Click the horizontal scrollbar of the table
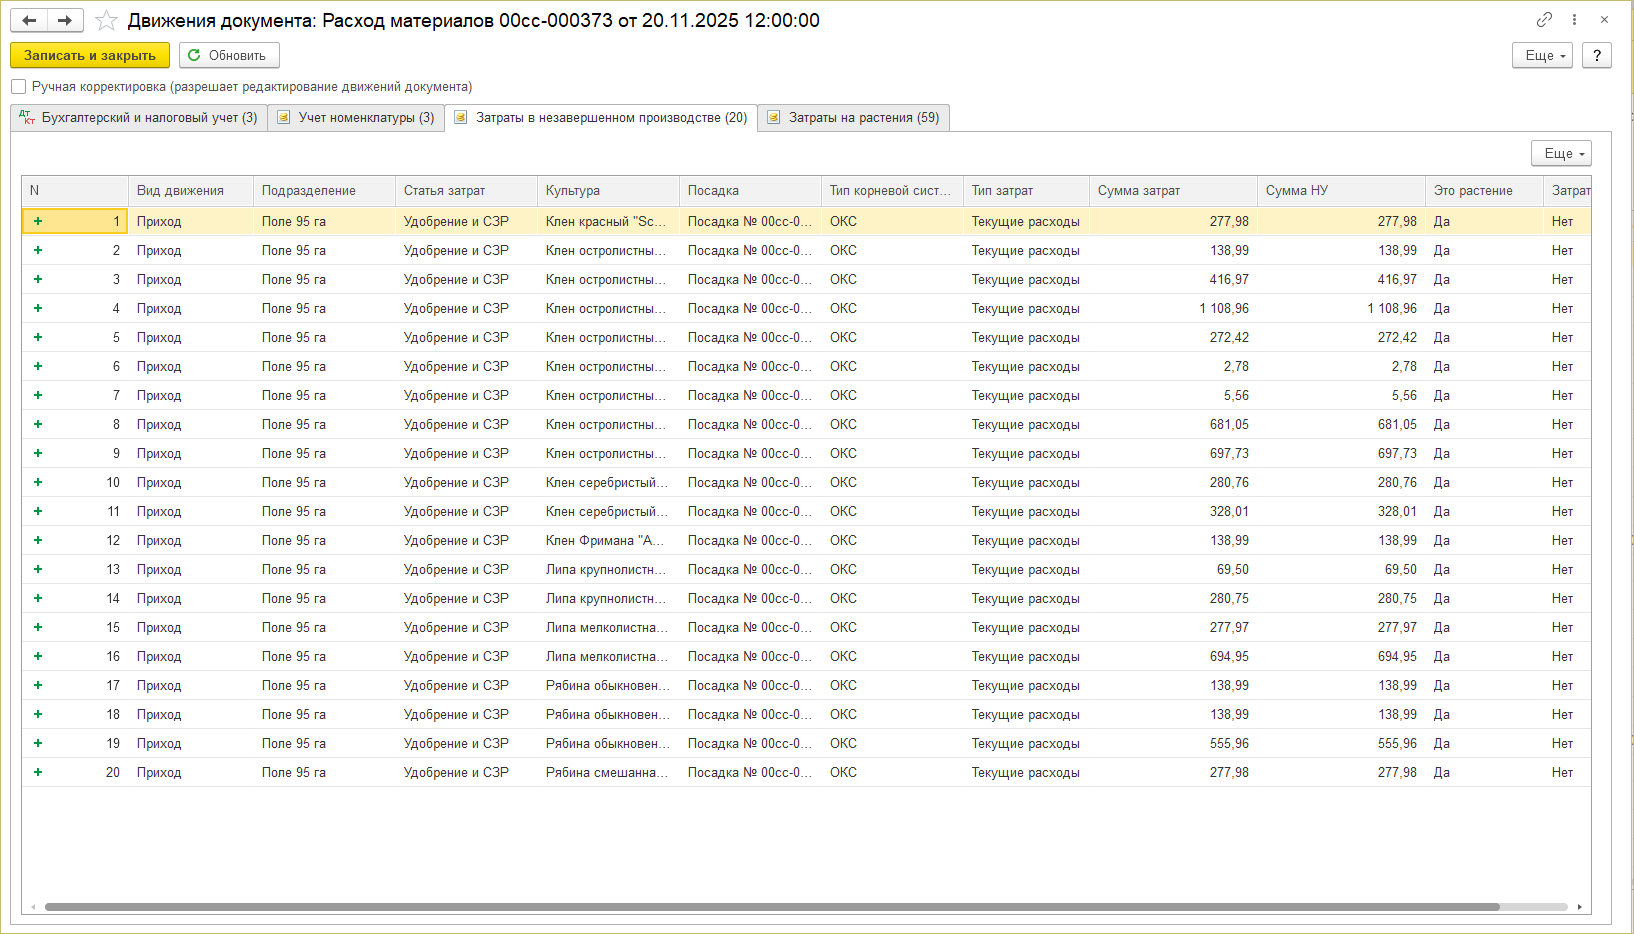 pyautogui.click(x=770, y=907)
